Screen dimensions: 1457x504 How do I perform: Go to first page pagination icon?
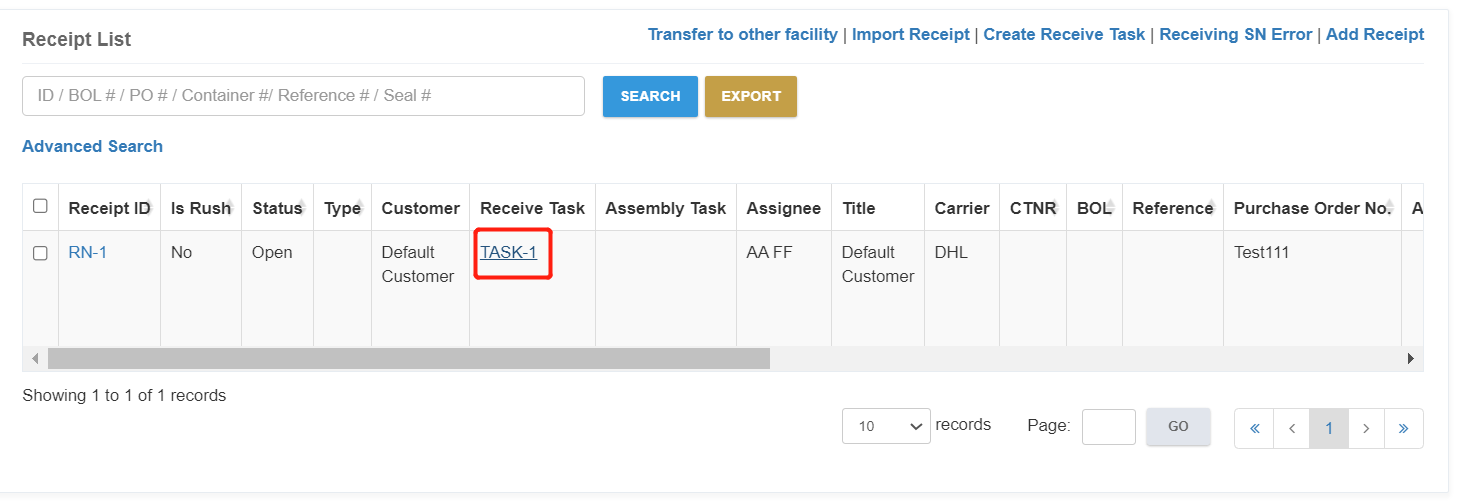click(x=1254, y=428)
